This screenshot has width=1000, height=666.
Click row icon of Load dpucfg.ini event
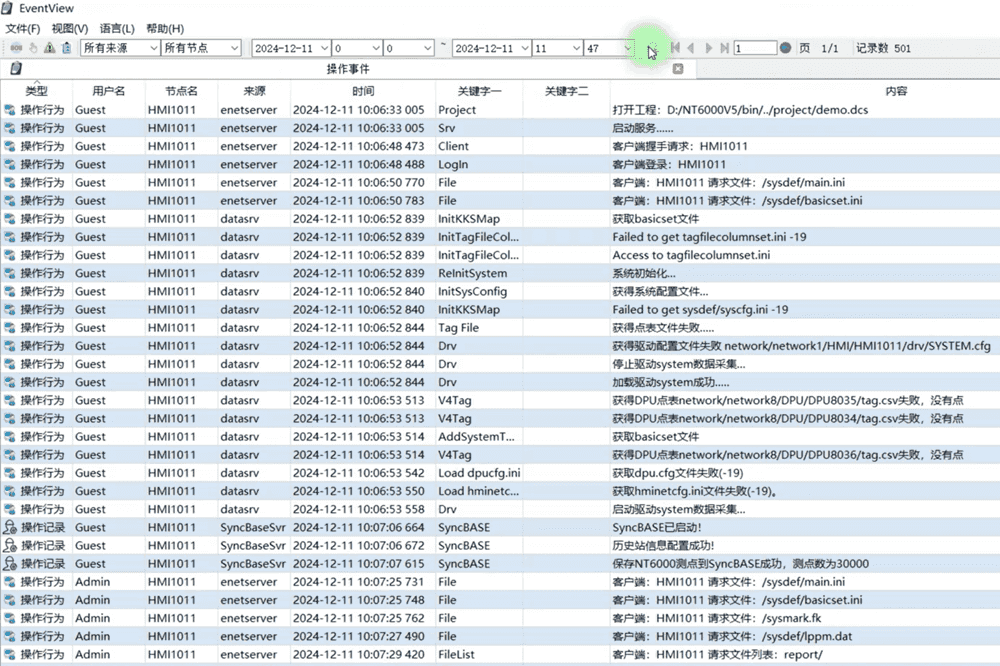(10, 473)
